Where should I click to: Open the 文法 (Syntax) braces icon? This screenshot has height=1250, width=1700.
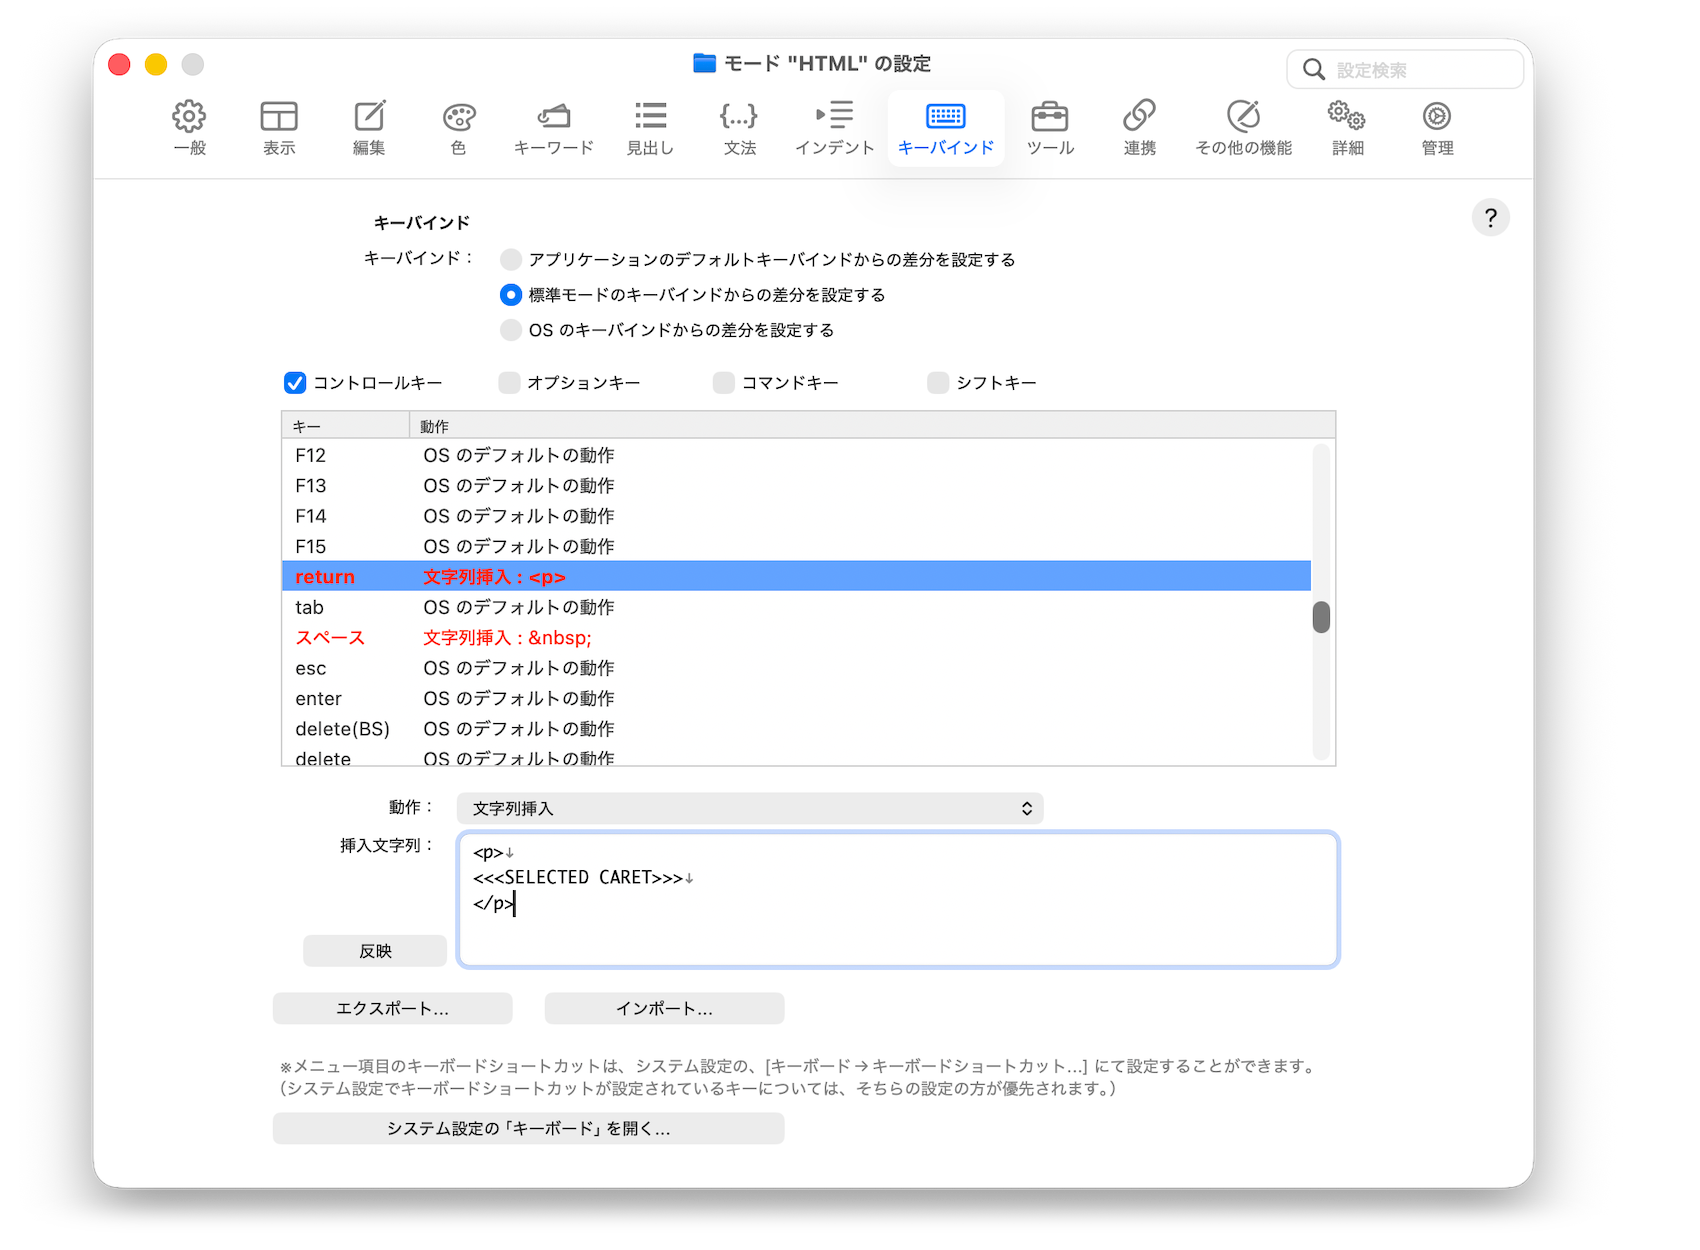[x=739, y=127]
